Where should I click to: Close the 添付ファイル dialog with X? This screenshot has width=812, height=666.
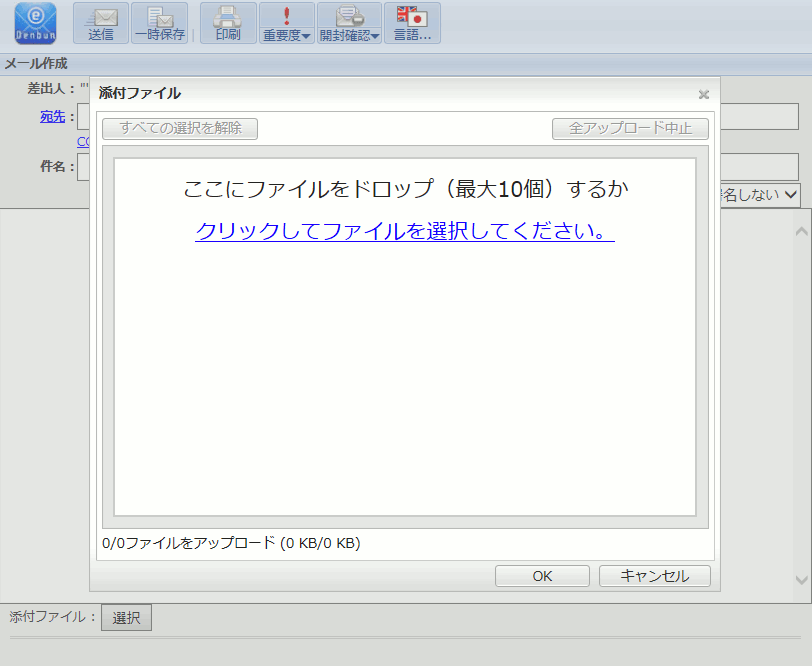(x=703, y=94)
